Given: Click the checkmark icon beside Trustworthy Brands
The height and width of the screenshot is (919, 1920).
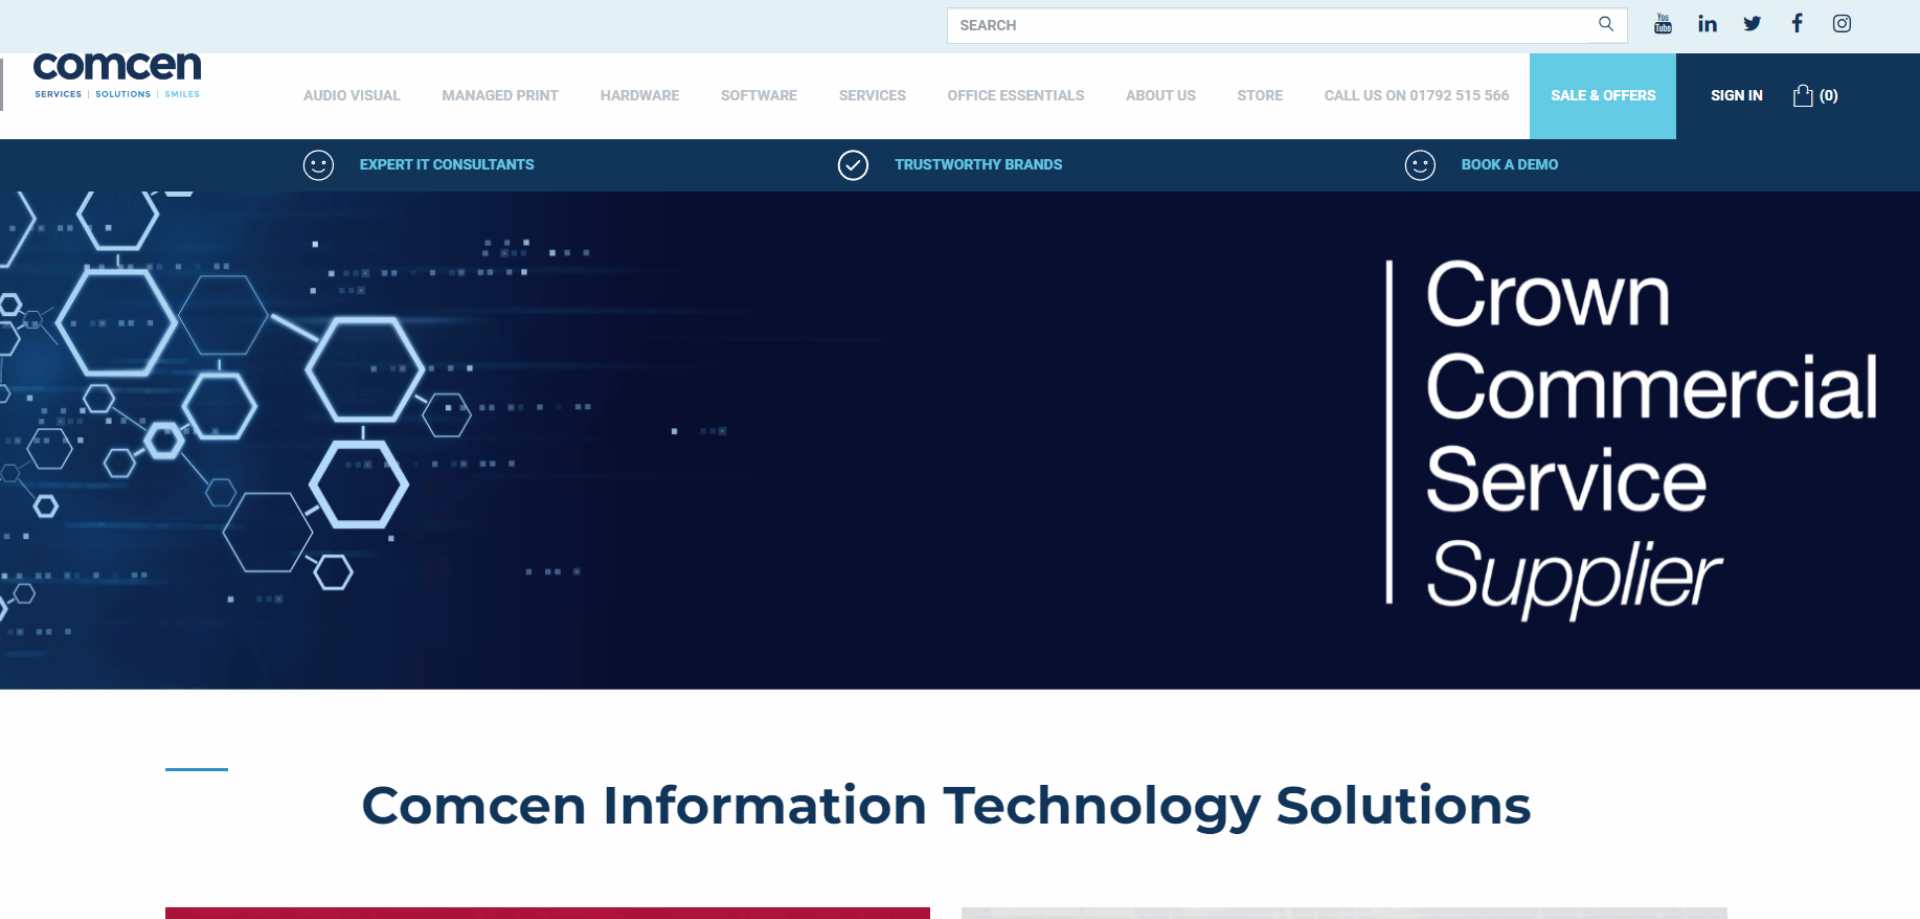Looking at the screenshot, I should [853, 165].
